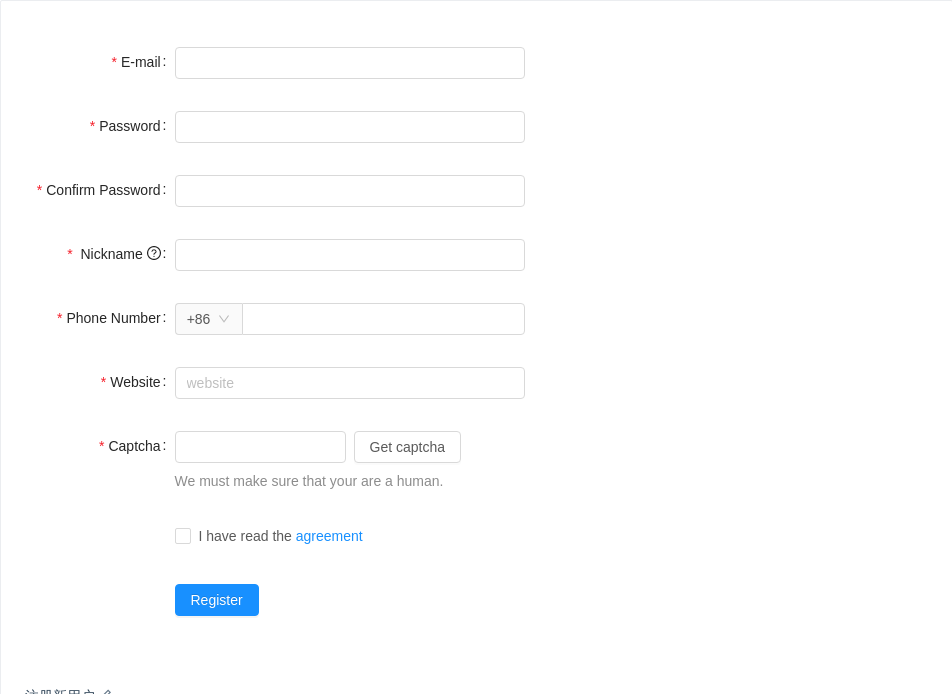This screenshot has height=694, width=952.
Task: Focus the Password input field
Action: point(350,127)
